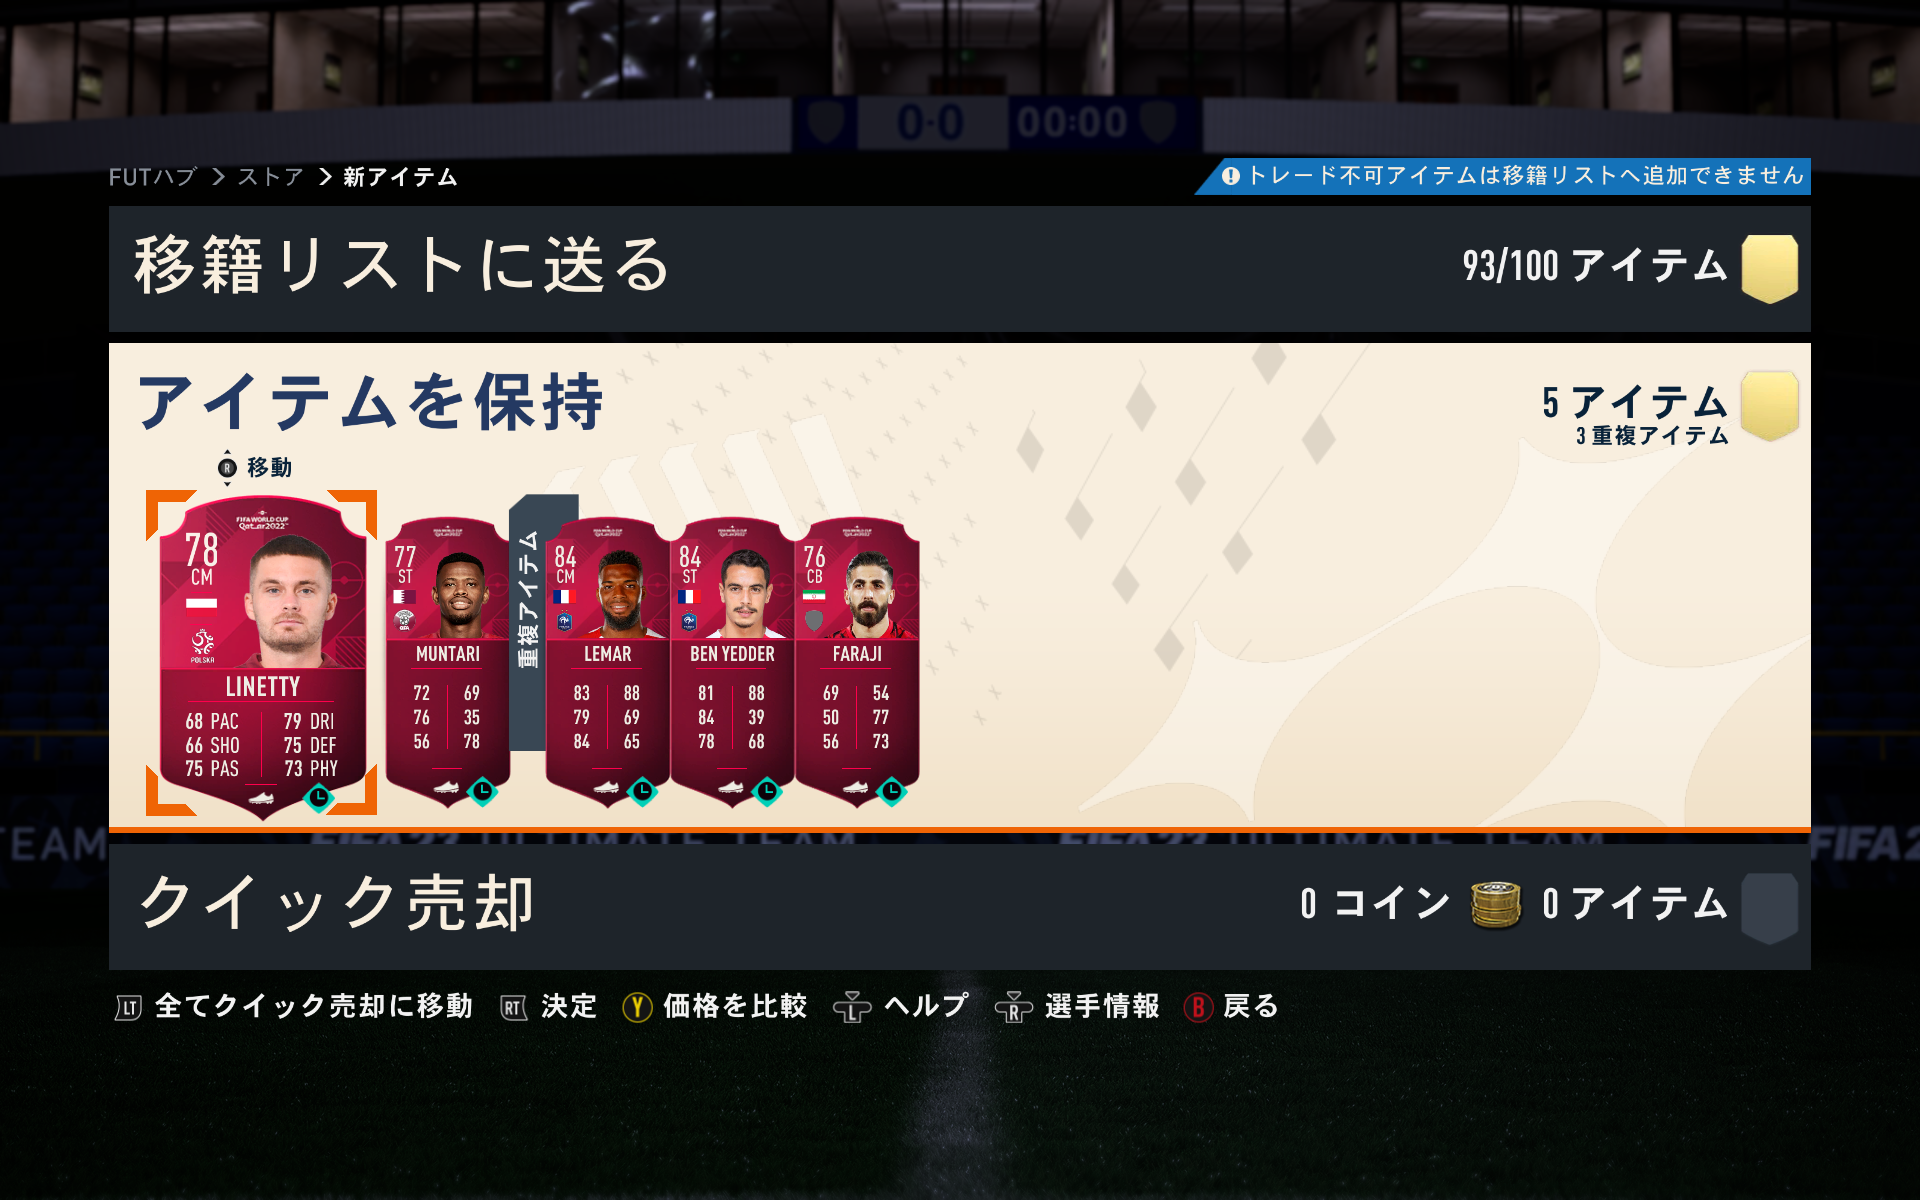Image resolution: width=1920 pixels, height=1200 pixels.
Task: Click the ストア breadcrumb link
Action: 271,177
